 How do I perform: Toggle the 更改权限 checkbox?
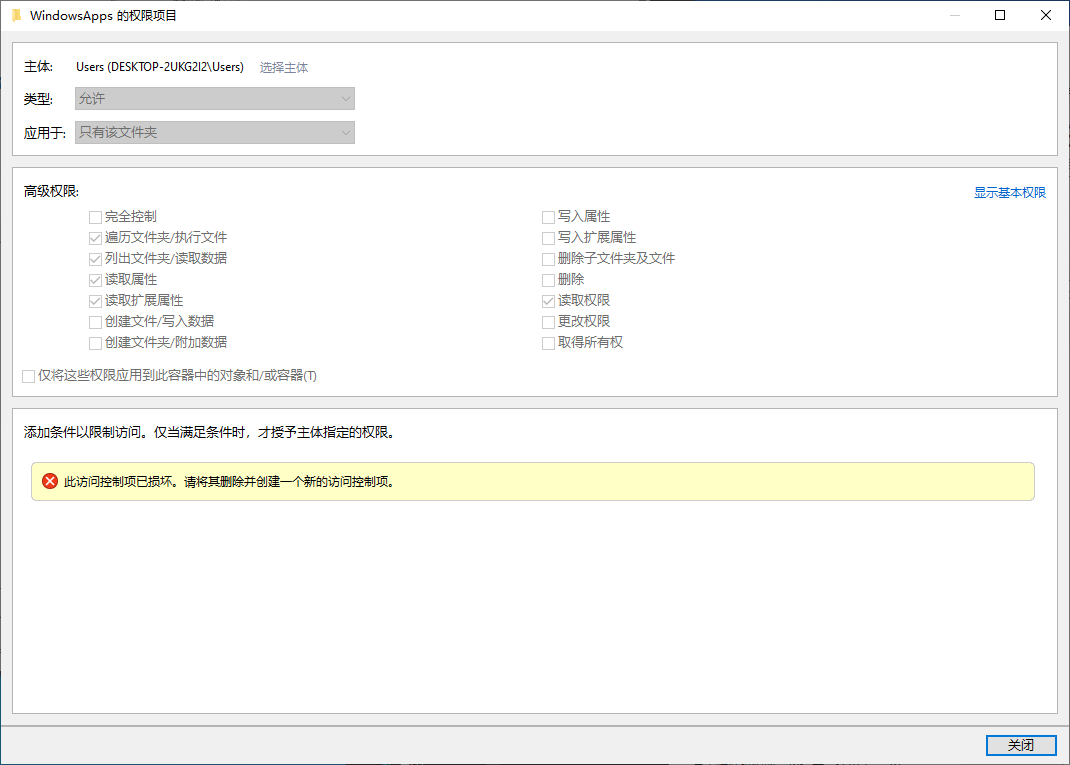548,322
